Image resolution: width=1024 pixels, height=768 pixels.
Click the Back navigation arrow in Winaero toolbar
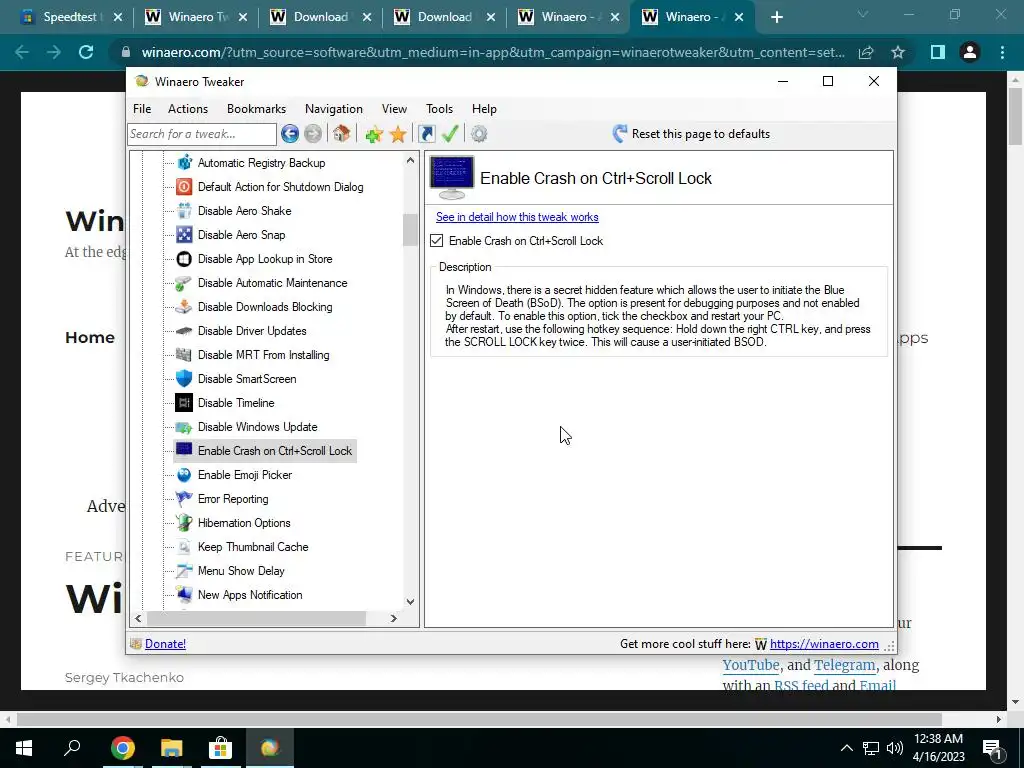(290, 134)
